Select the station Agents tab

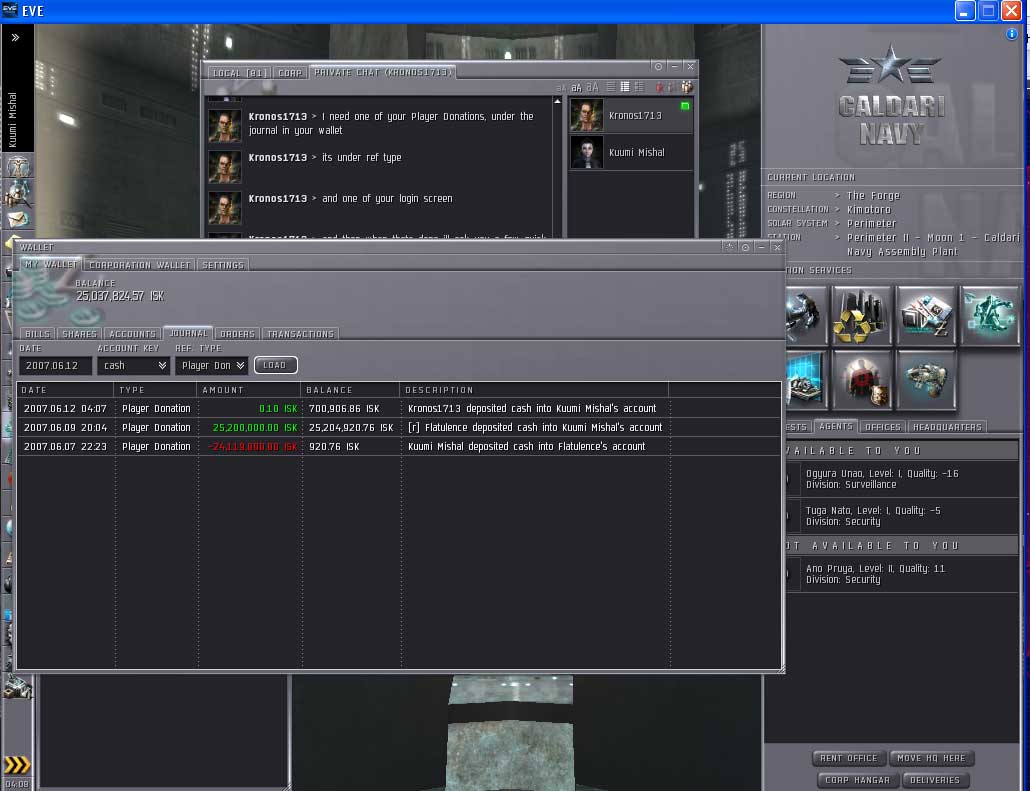[836, 426]
